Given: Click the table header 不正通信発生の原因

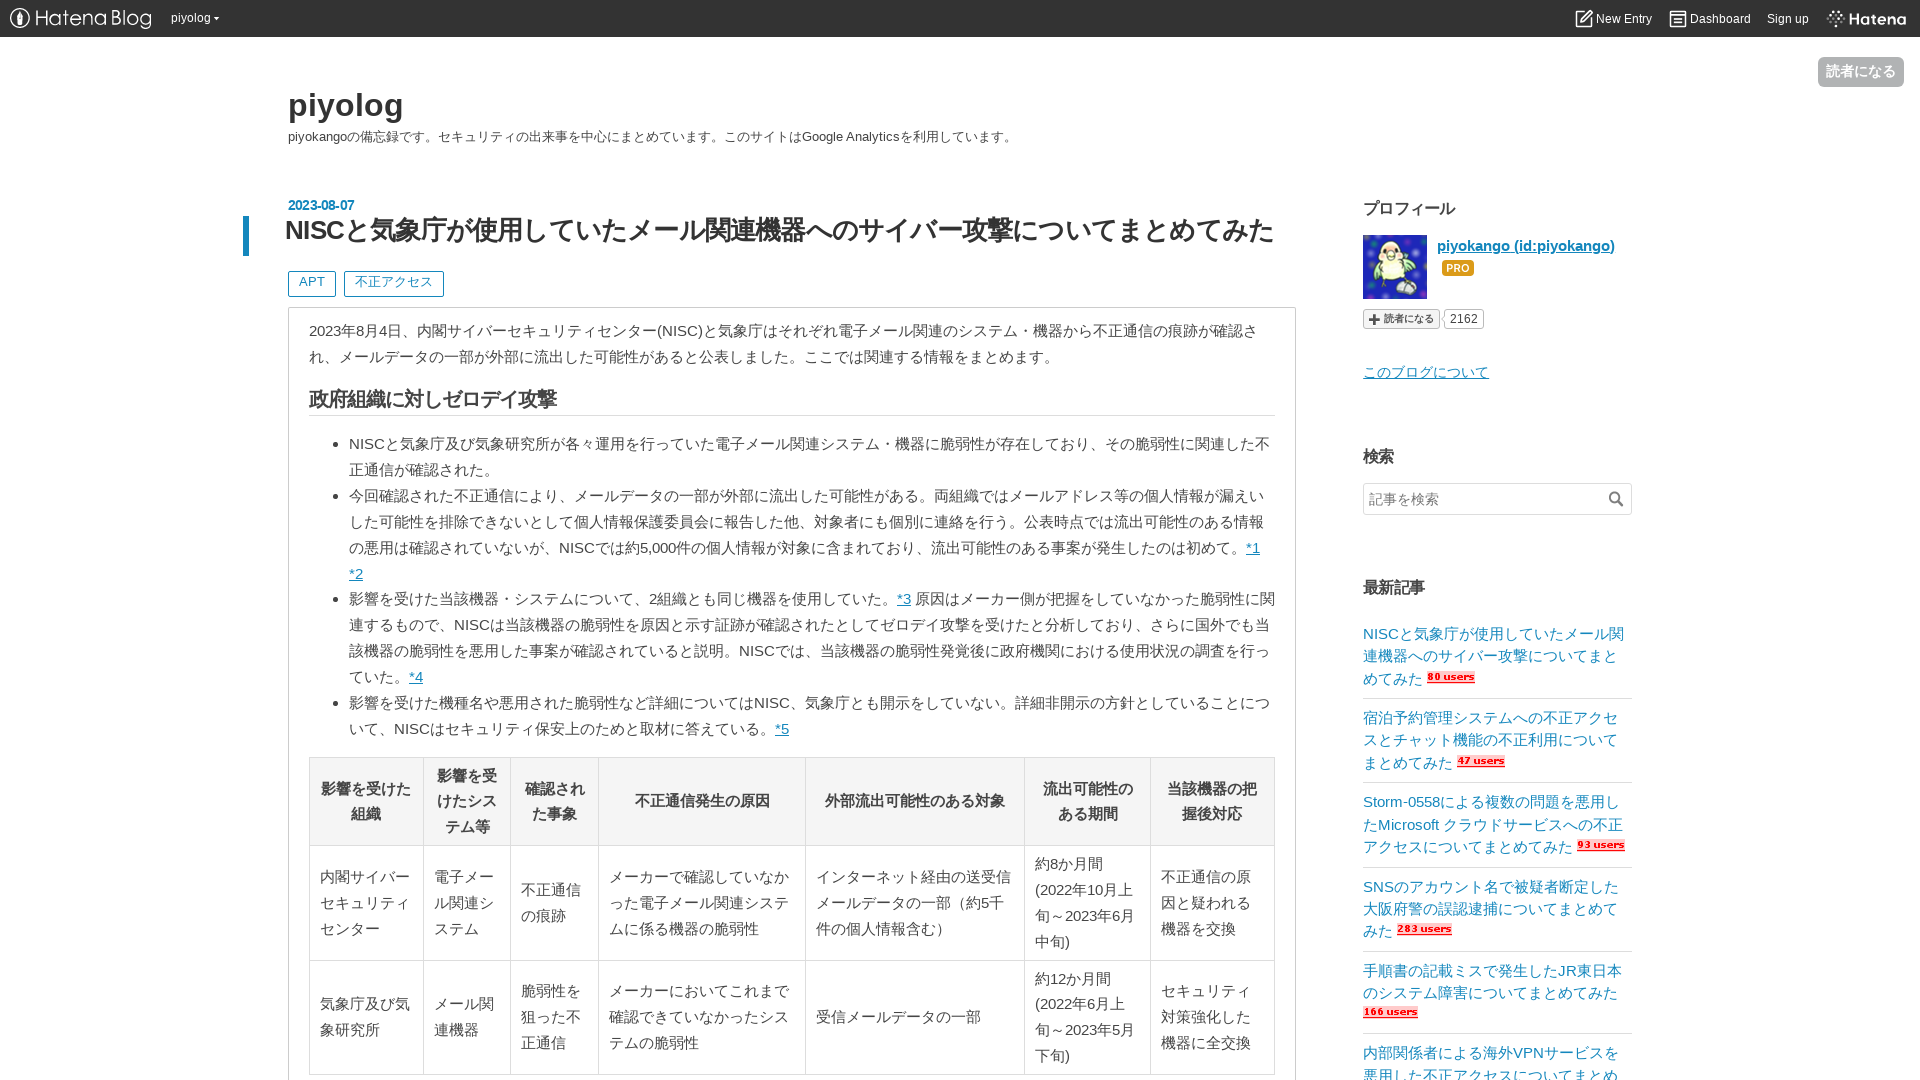Looking at the screenshot, I should point(702,802).
